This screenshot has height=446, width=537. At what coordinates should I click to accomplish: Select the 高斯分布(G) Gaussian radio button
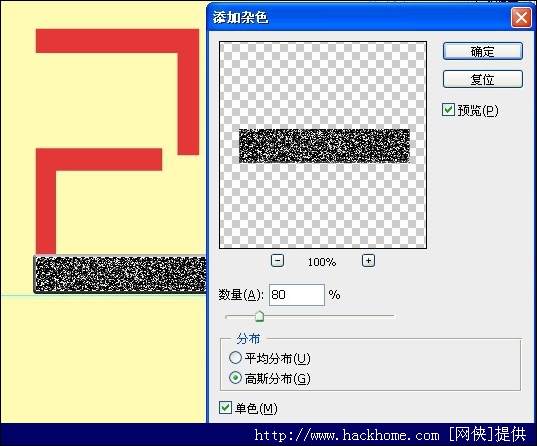[x=235, y=378]
